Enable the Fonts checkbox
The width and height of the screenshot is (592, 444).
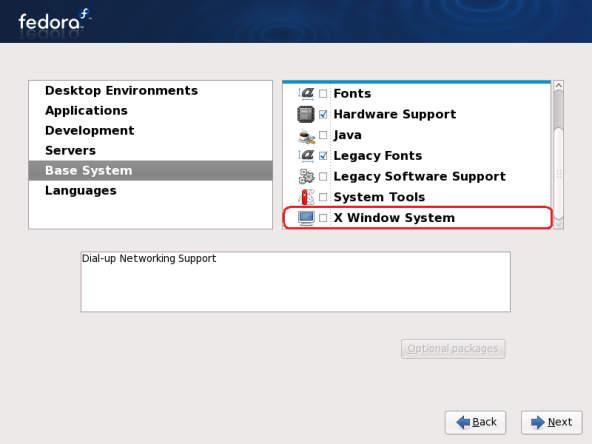coord(323,94)
